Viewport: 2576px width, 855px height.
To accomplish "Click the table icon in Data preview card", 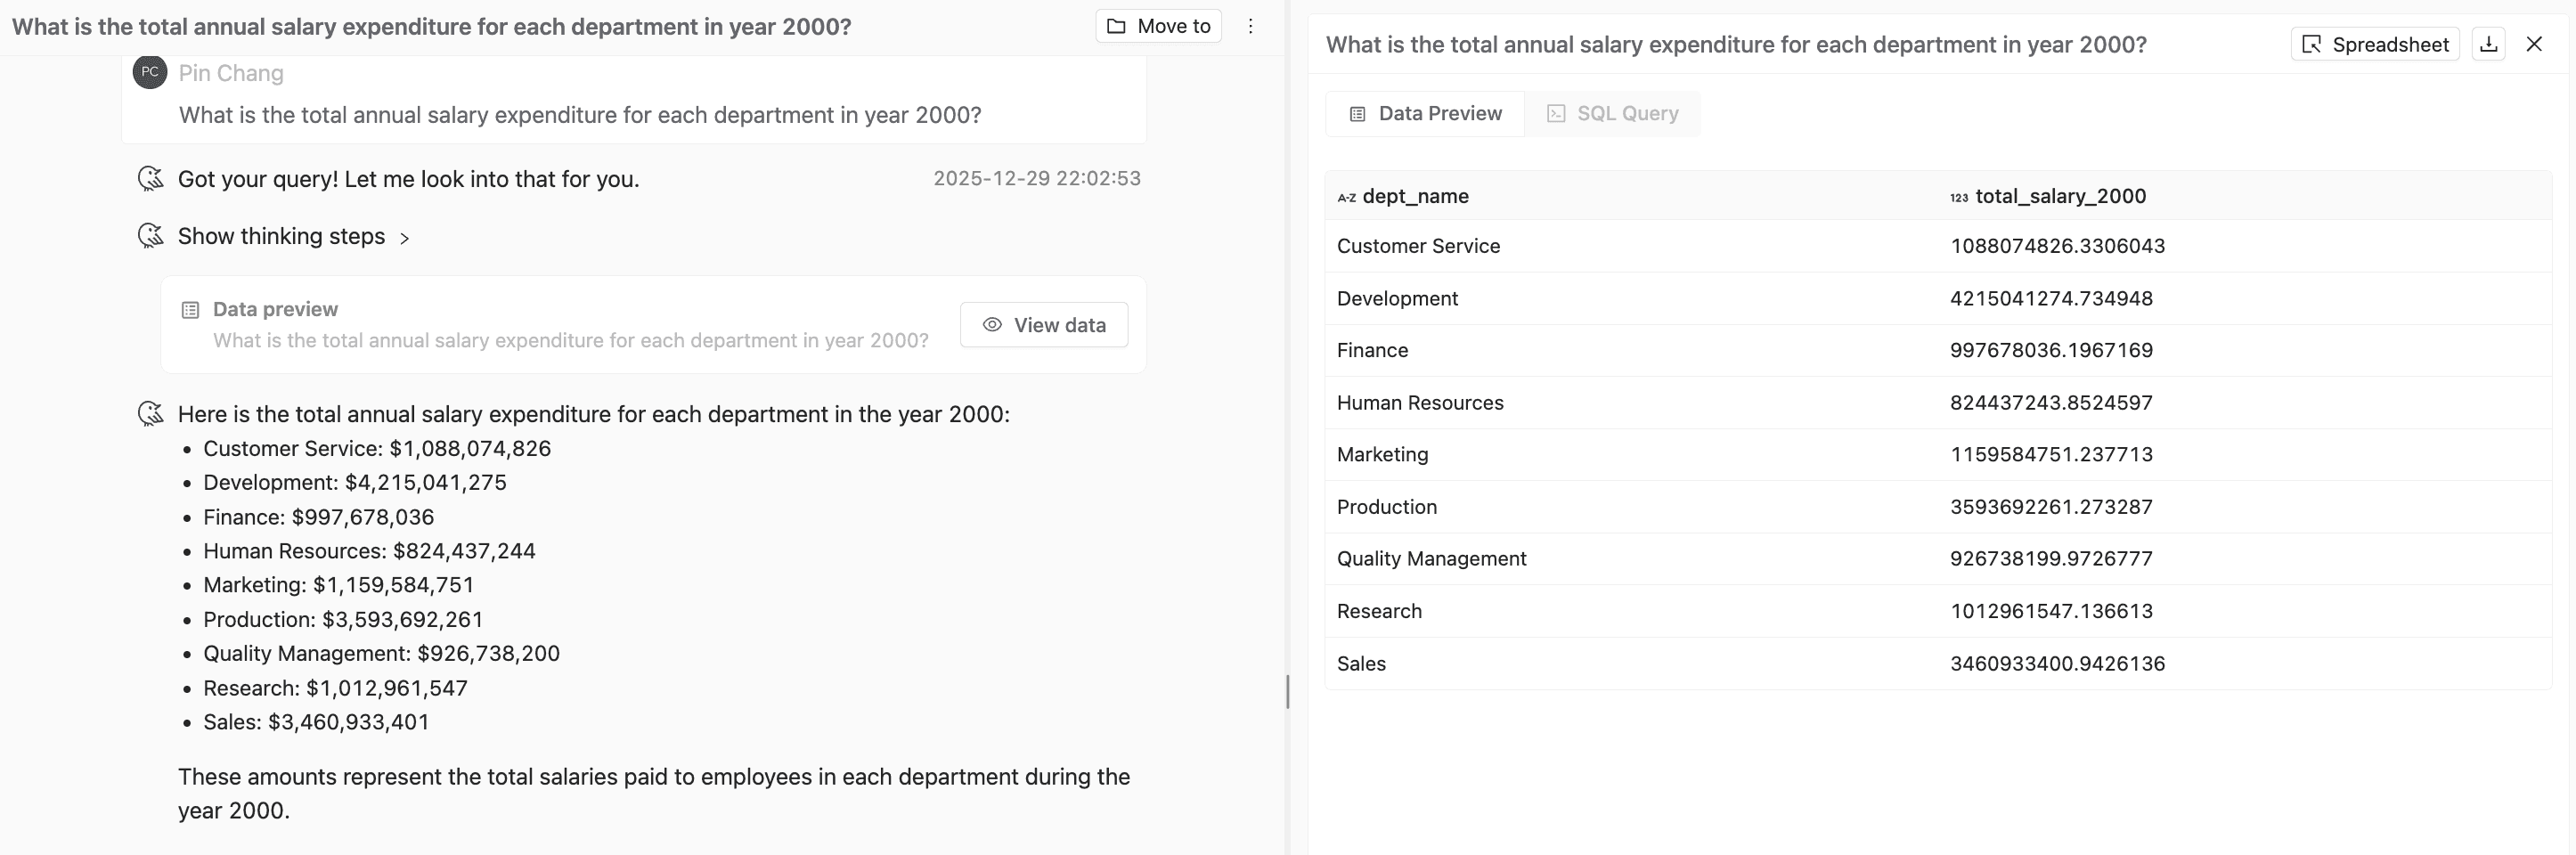I will 190,310.
